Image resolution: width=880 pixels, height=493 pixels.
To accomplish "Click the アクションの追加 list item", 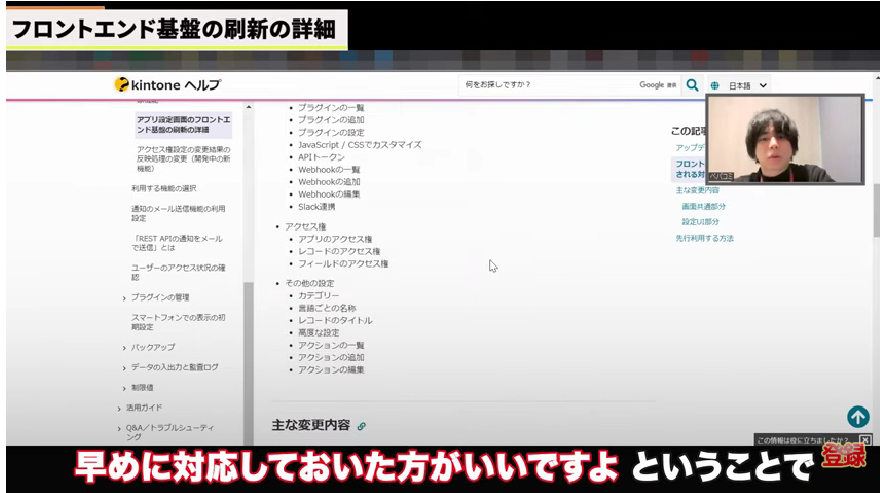I will point(331,358).
